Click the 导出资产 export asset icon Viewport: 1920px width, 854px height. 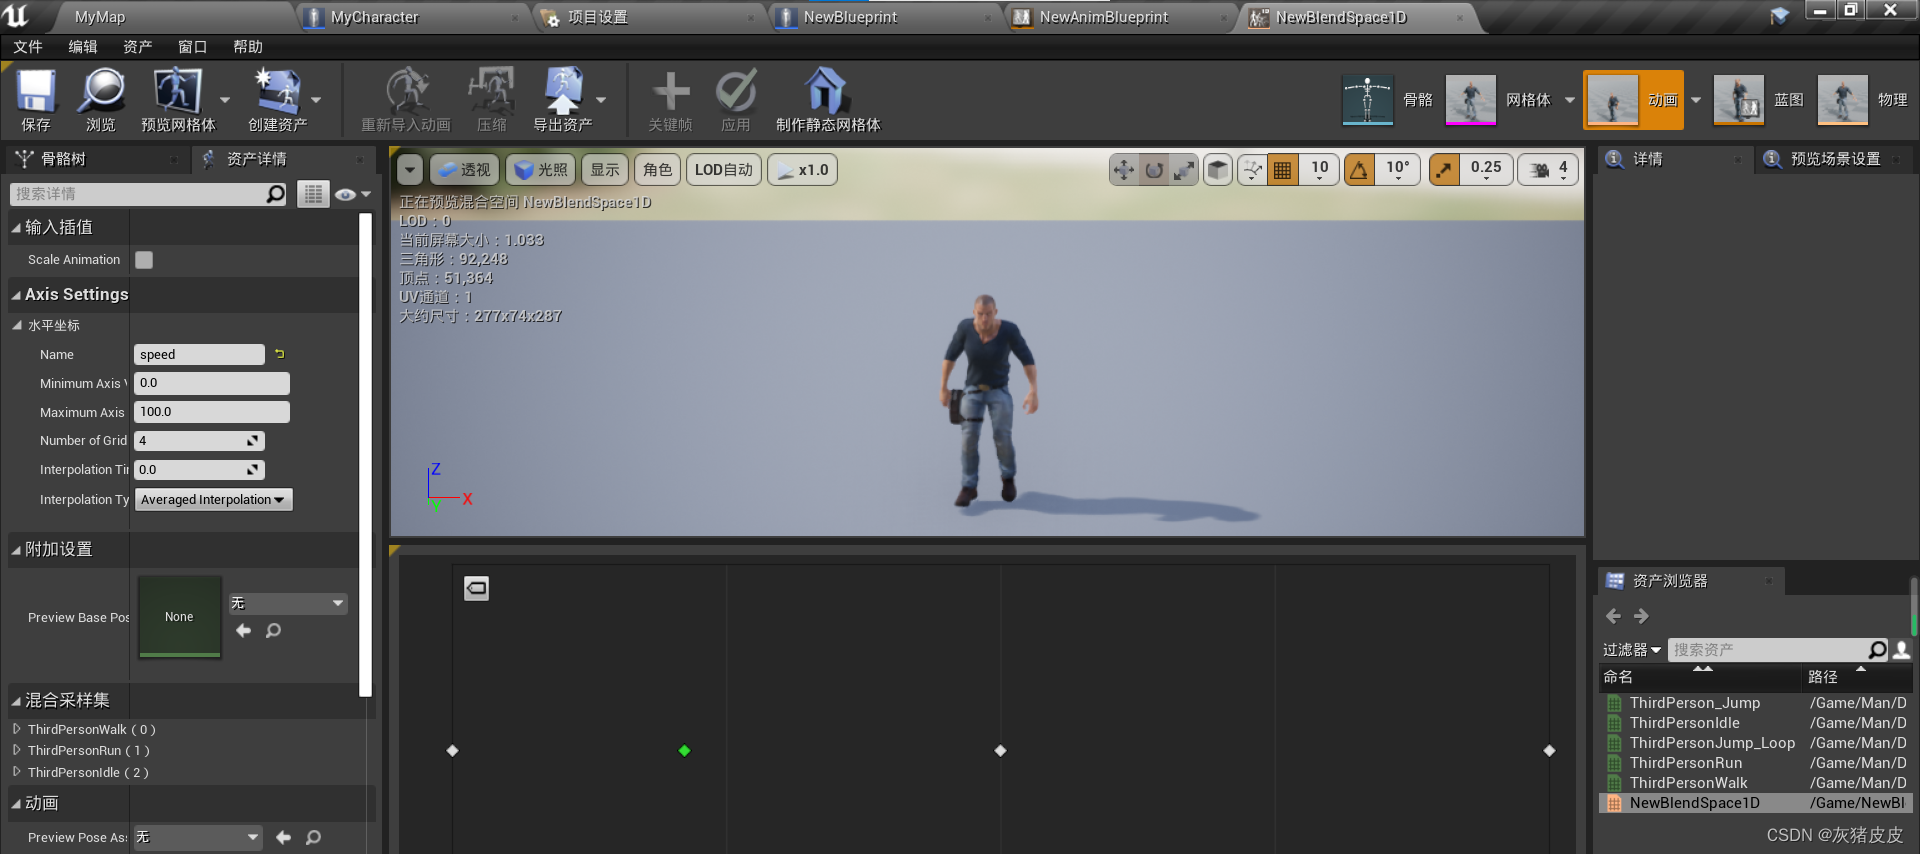tap(563, 100)
